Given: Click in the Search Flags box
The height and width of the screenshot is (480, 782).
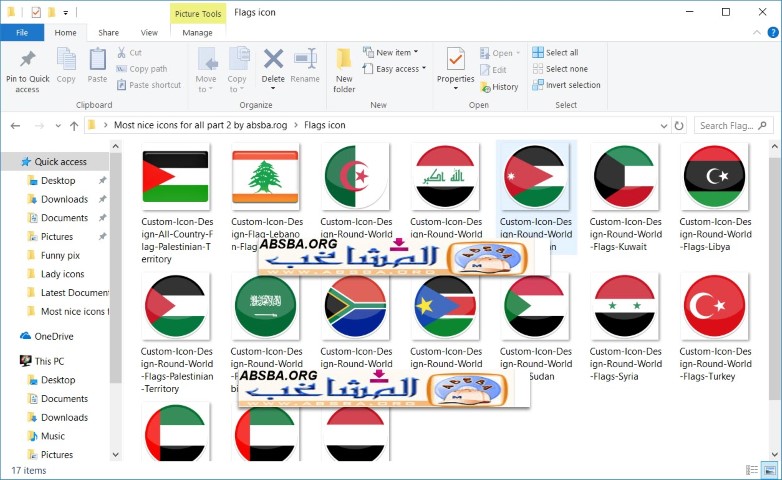Looking at the screenshot, I should 733,126.
